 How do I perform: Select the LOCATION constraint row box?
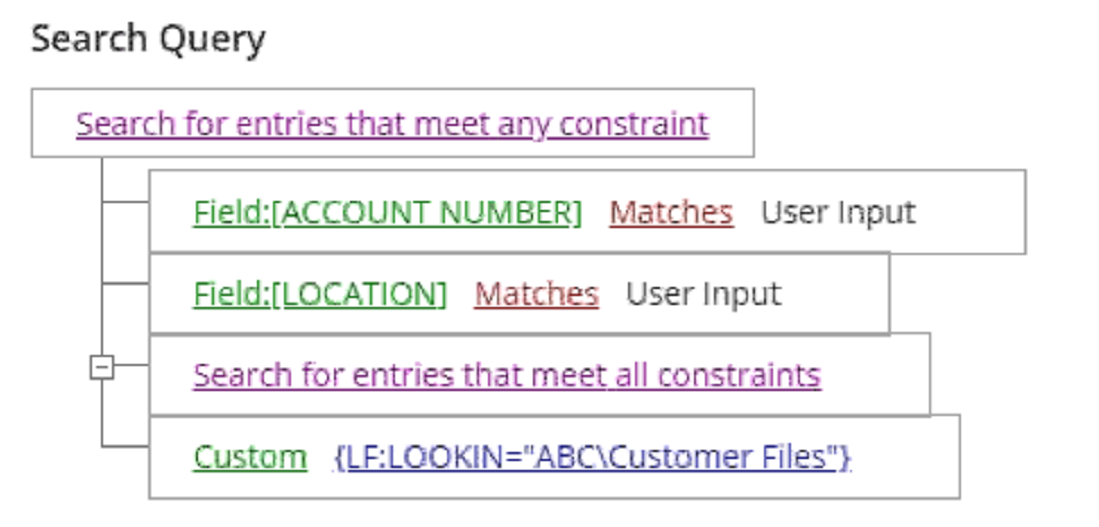pos(519,293)
